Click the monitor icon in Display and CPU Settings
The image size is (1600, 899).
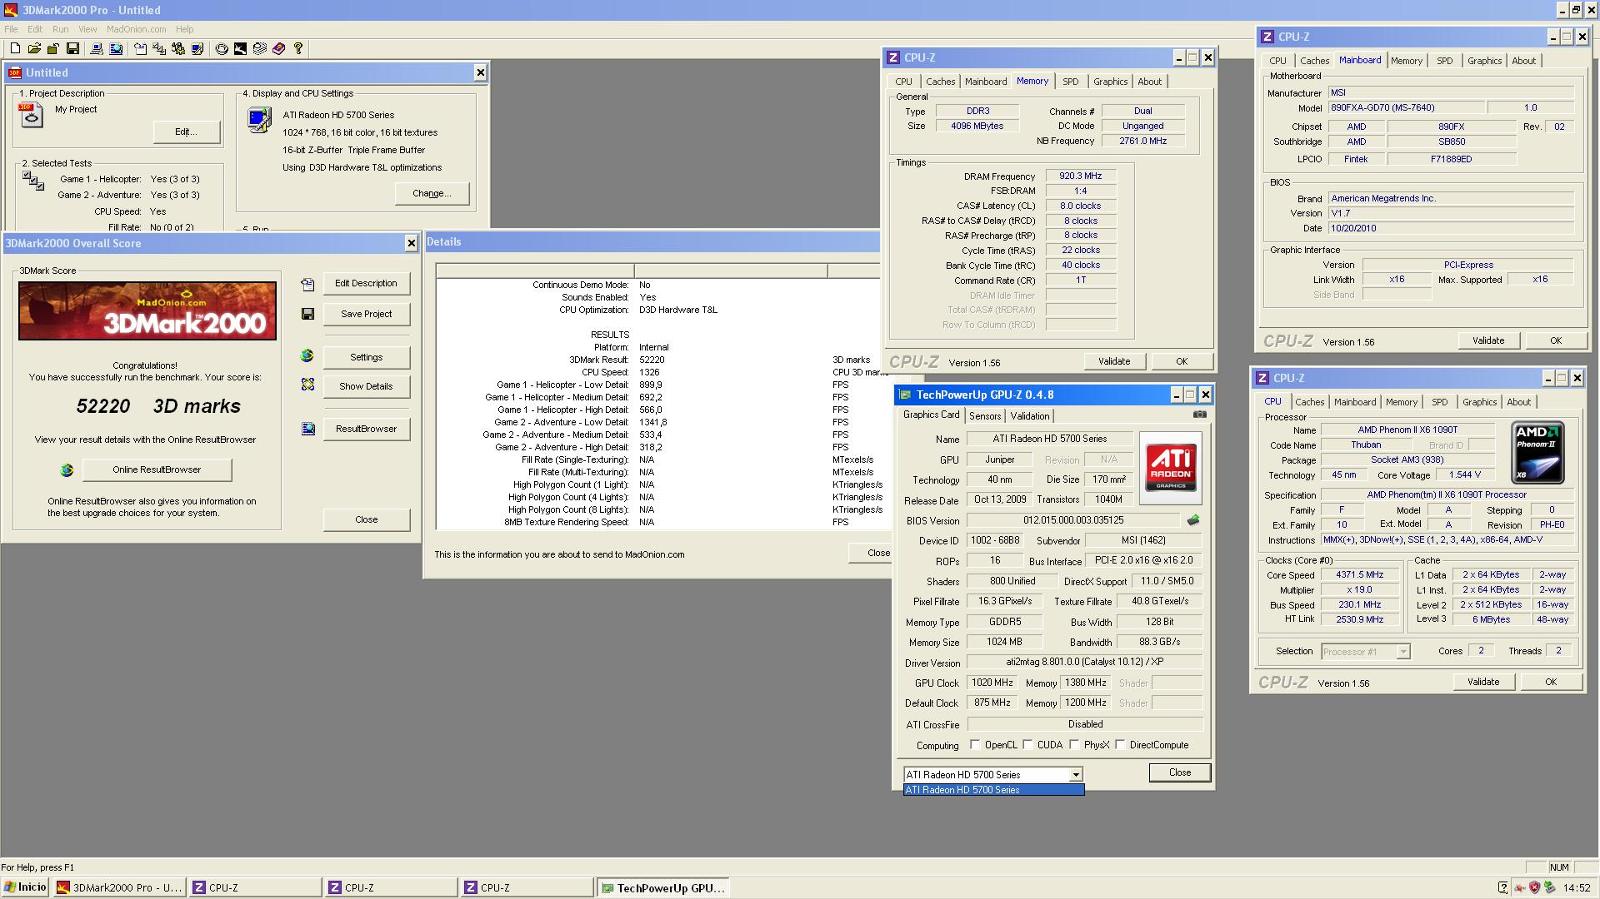click(x=259, y=120)
